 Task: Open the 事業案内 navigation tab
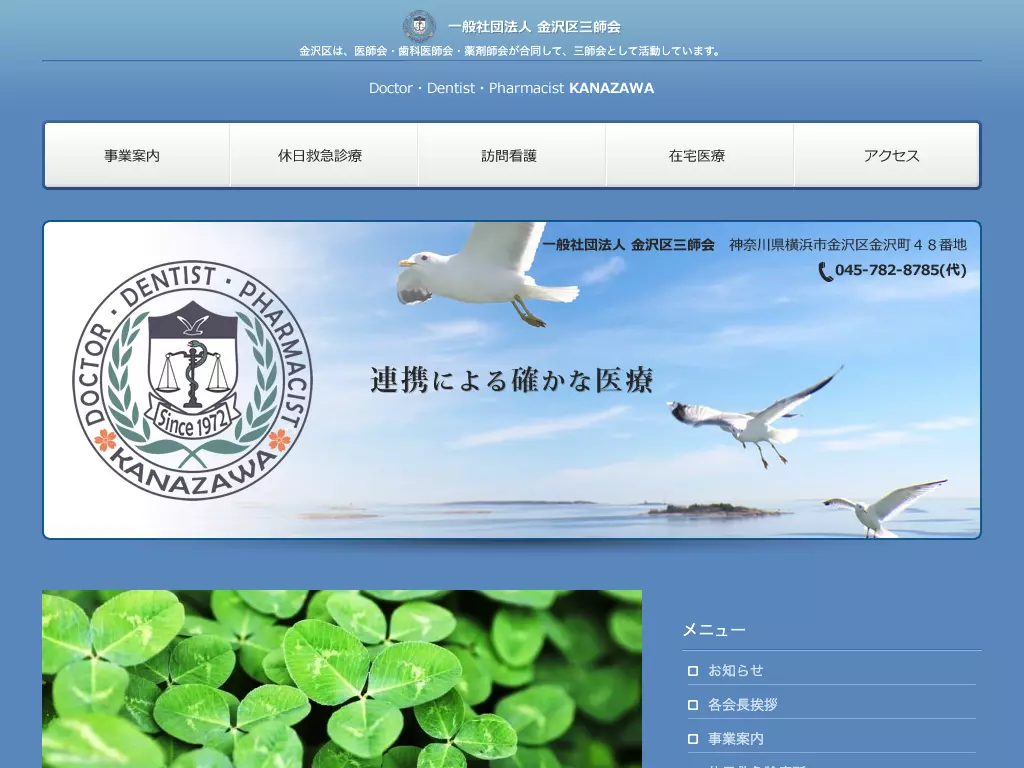pos(137,155)
